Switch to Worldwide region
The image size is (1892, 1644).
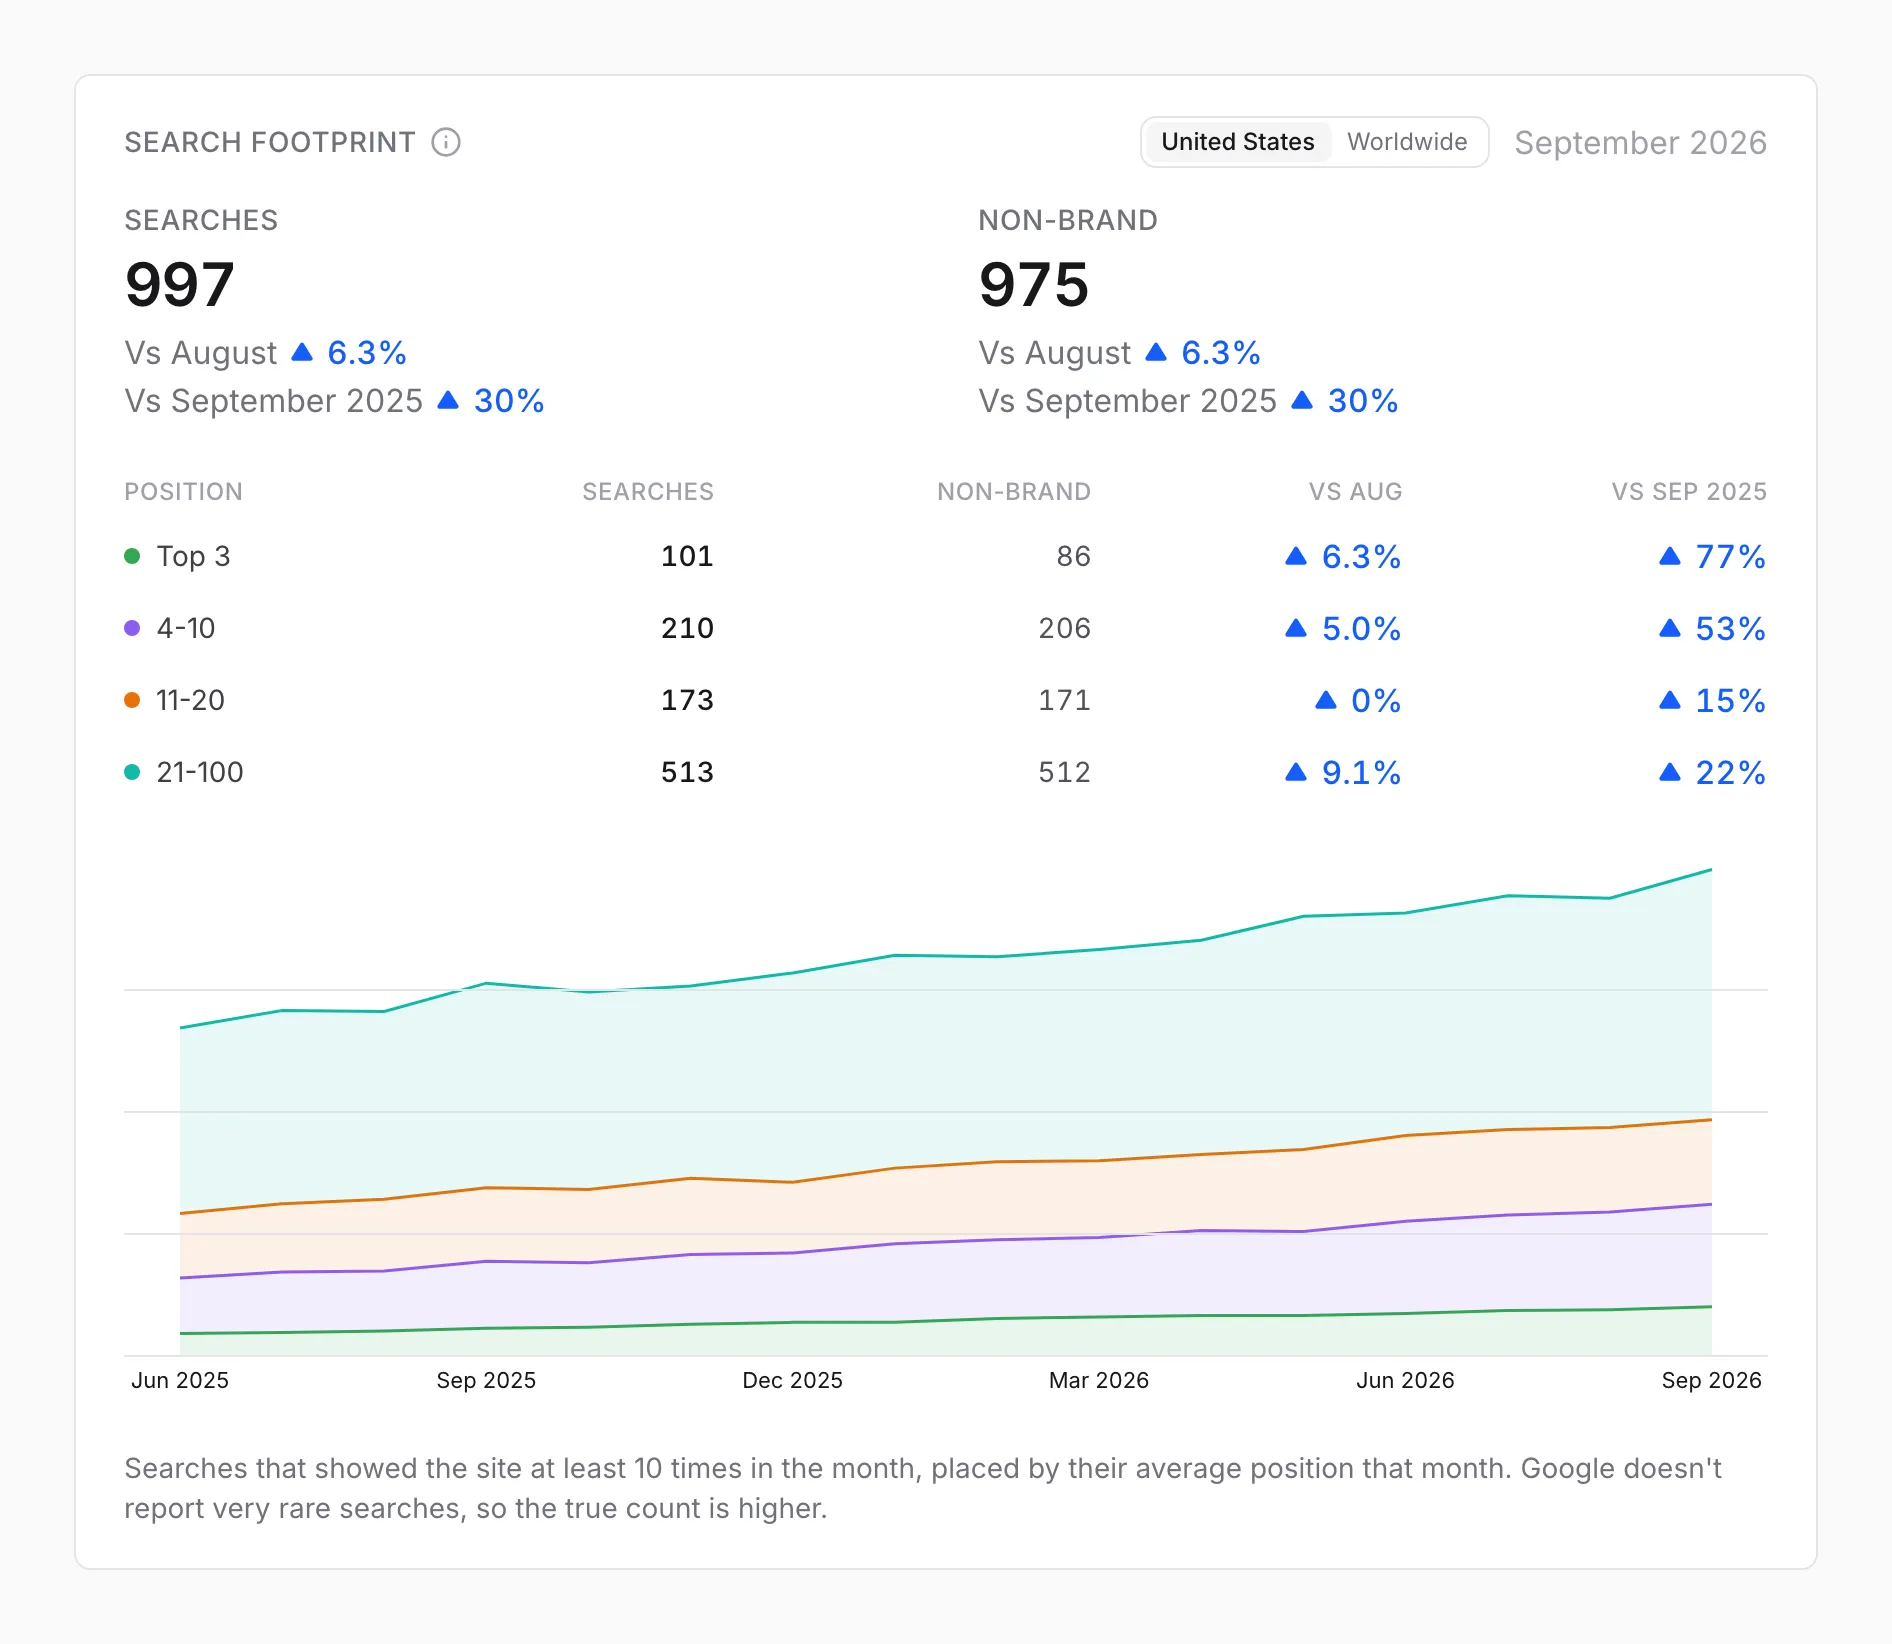tap(1407, 142)
